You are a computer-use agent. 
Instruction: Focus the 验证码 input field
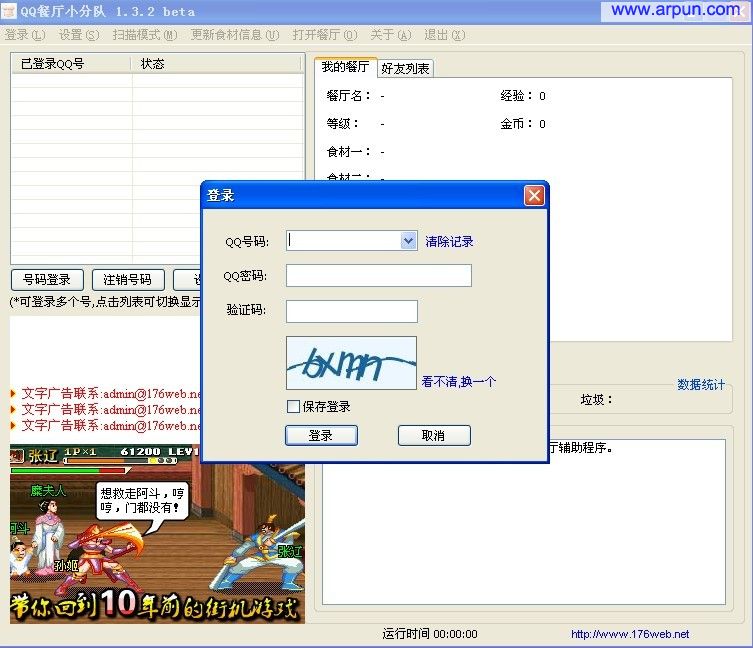(352, 311)
